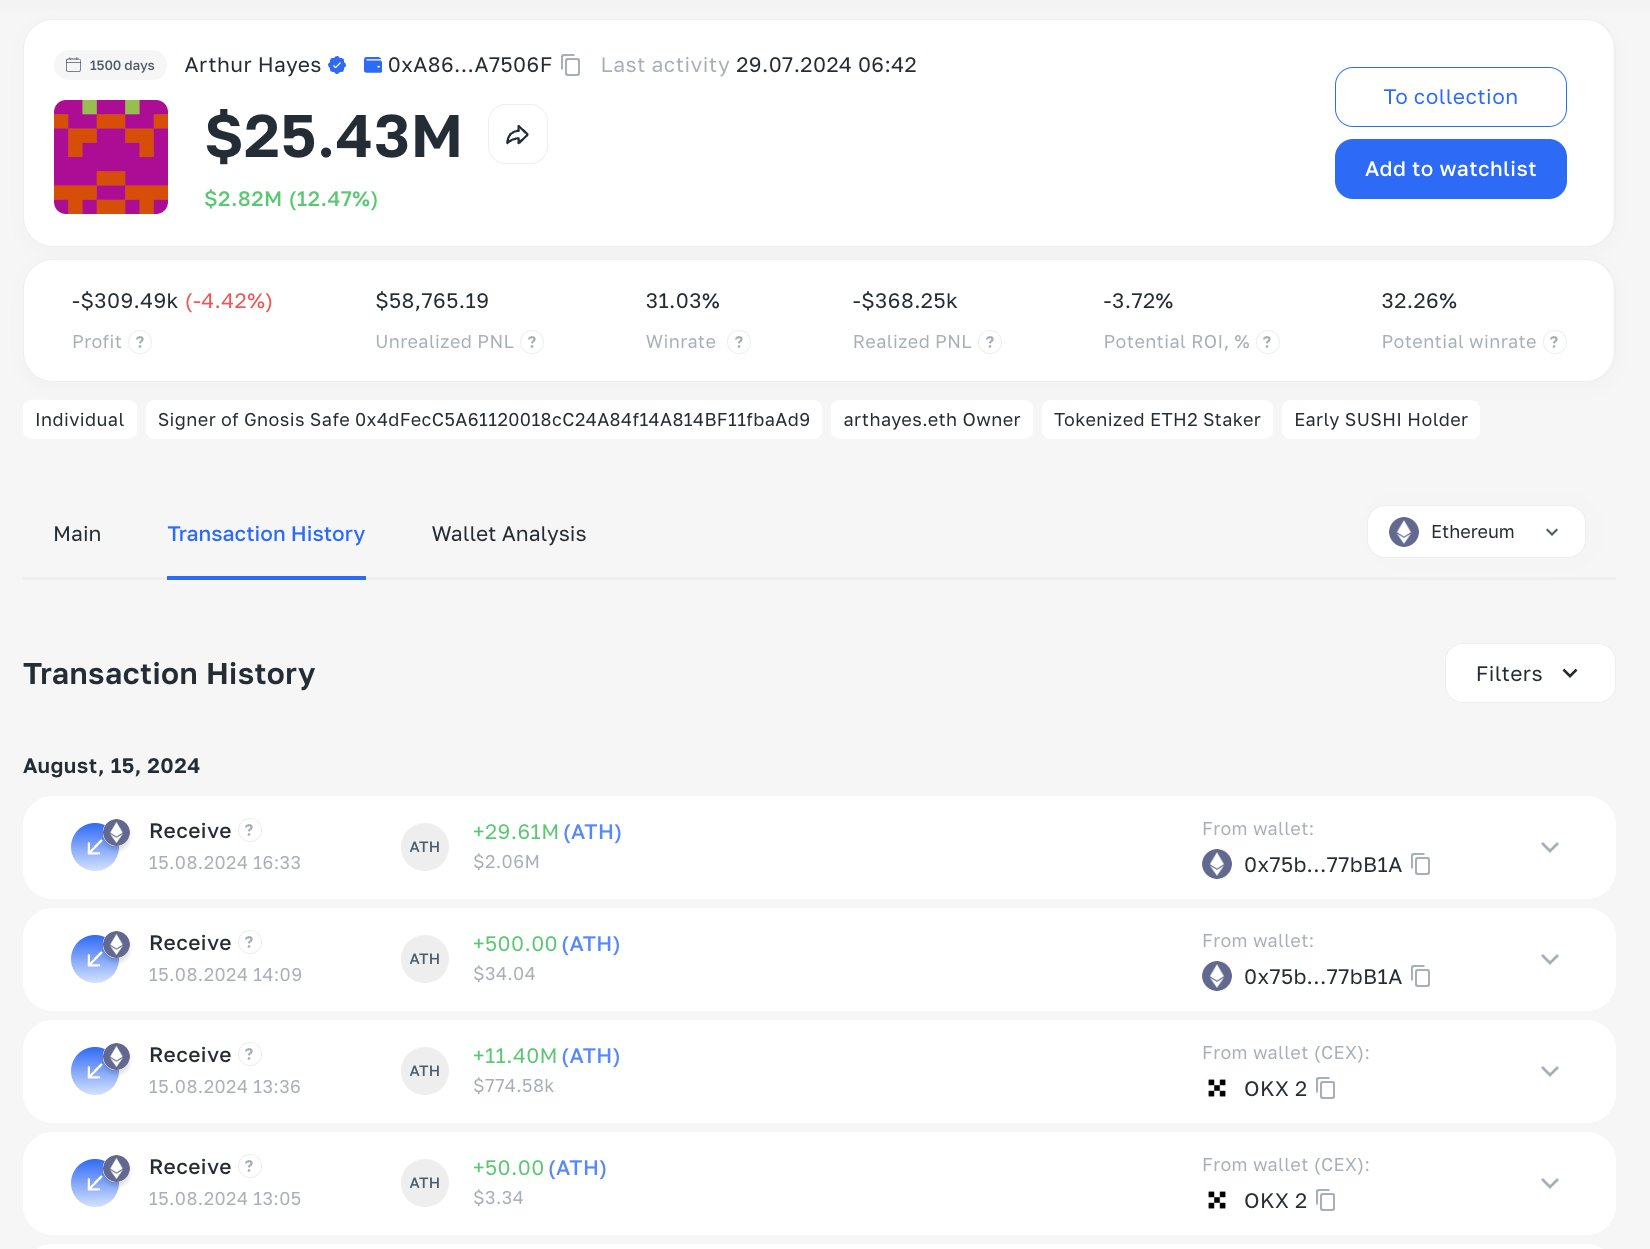
Task: Copy sender address in the +29.61M ATH row
Action: click(x=1420, y=864)
